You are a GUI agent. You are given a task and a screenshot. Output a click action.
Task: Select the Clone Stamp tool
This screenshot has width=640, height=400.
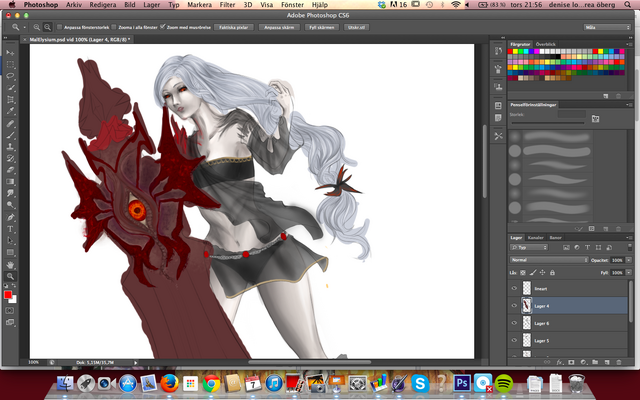[10, 147]
